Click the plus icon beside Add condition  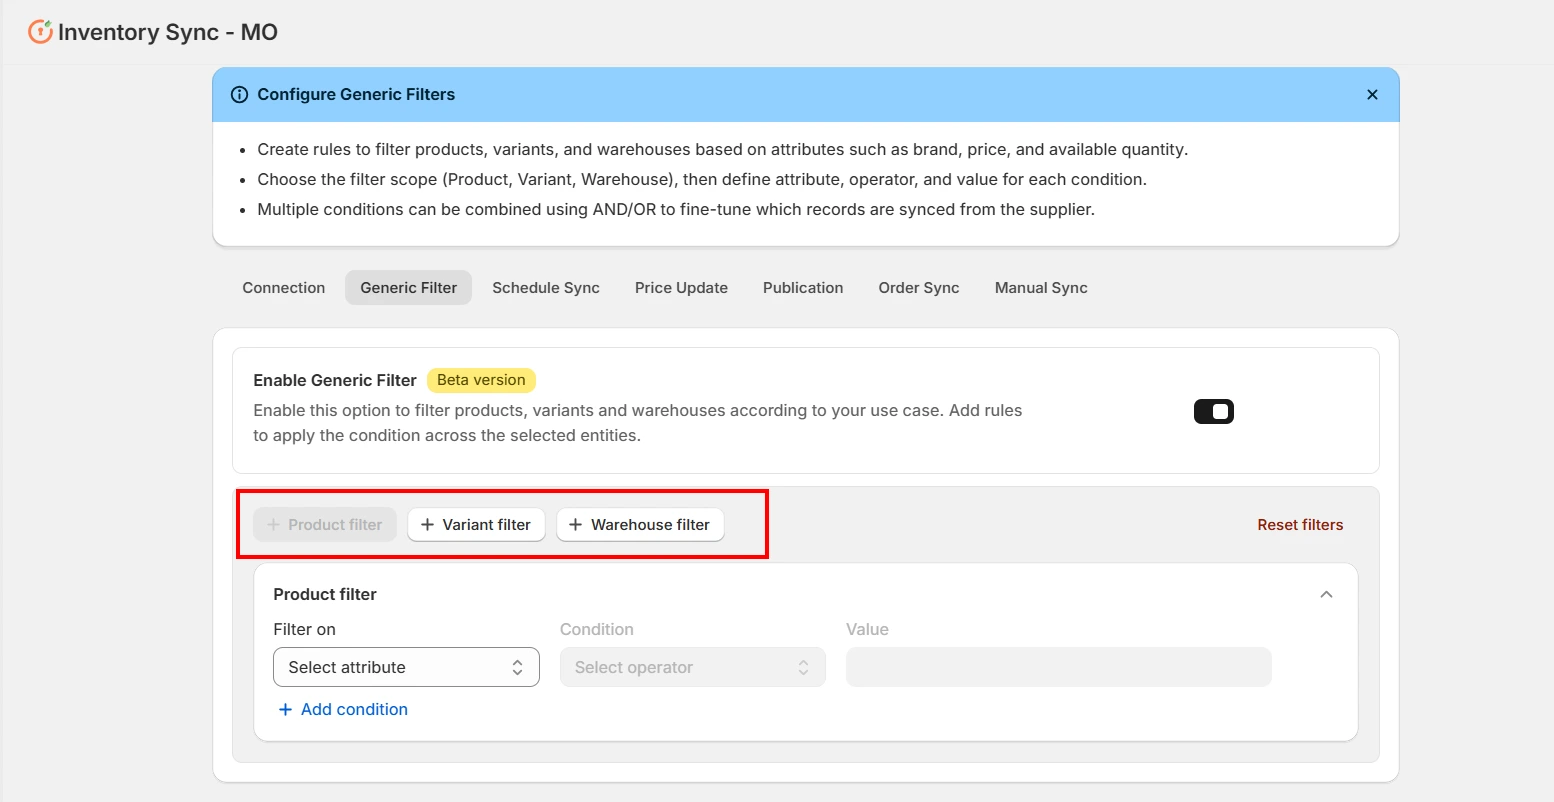285,709
